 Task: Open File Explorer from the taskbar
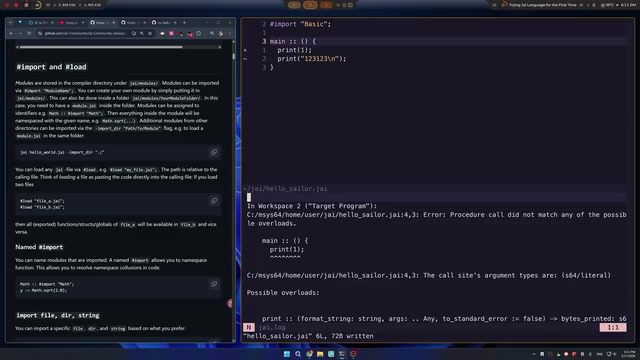coord(320,354)
